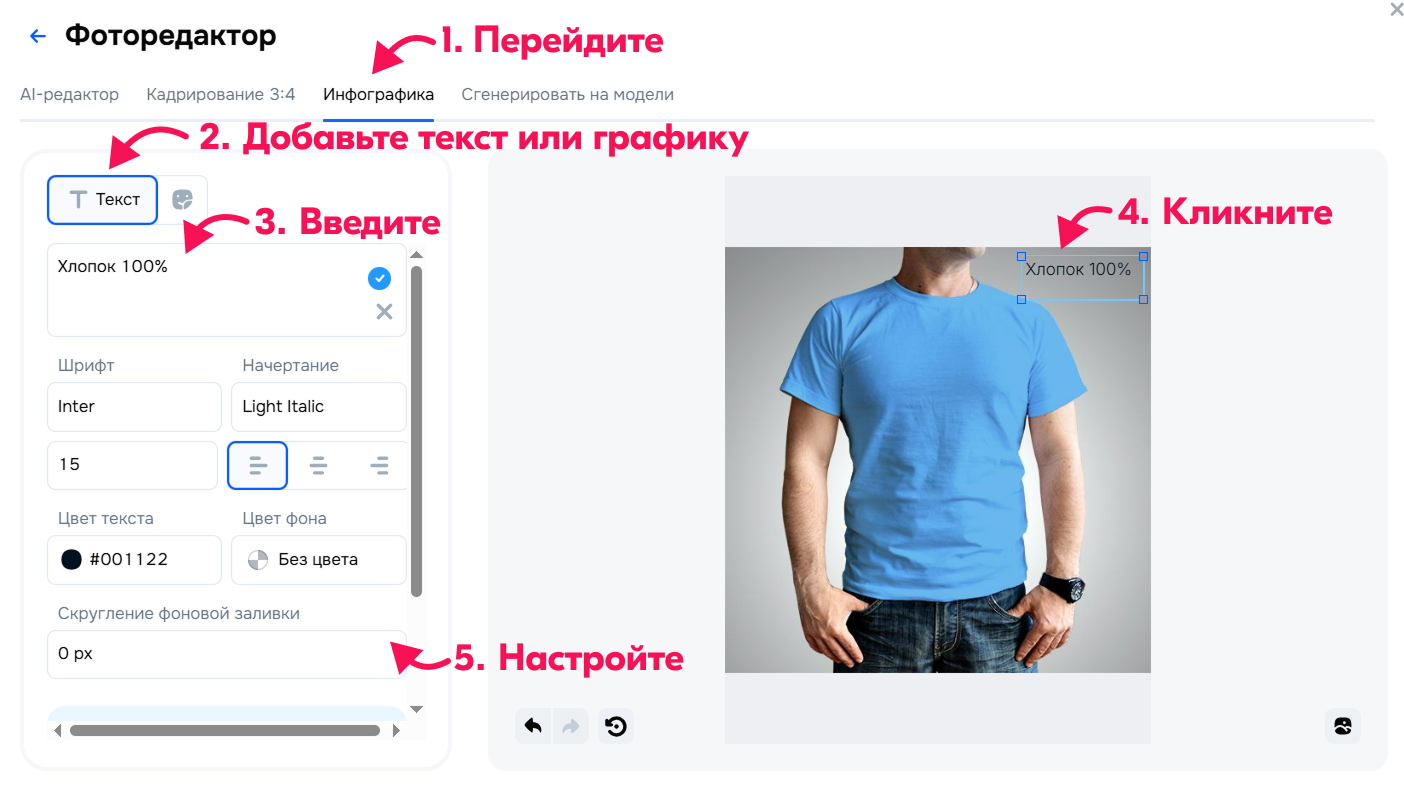The width and height of the screenshot is (1404, 791).
Task: Clear entered text with the X icon
Action: tap(384, 311)
